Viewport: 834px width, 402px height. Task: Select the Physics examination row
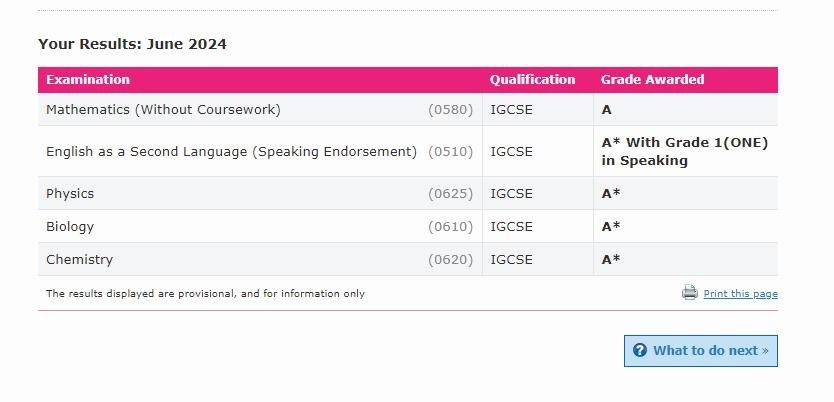pyautogui.click(x=408, y=194)
